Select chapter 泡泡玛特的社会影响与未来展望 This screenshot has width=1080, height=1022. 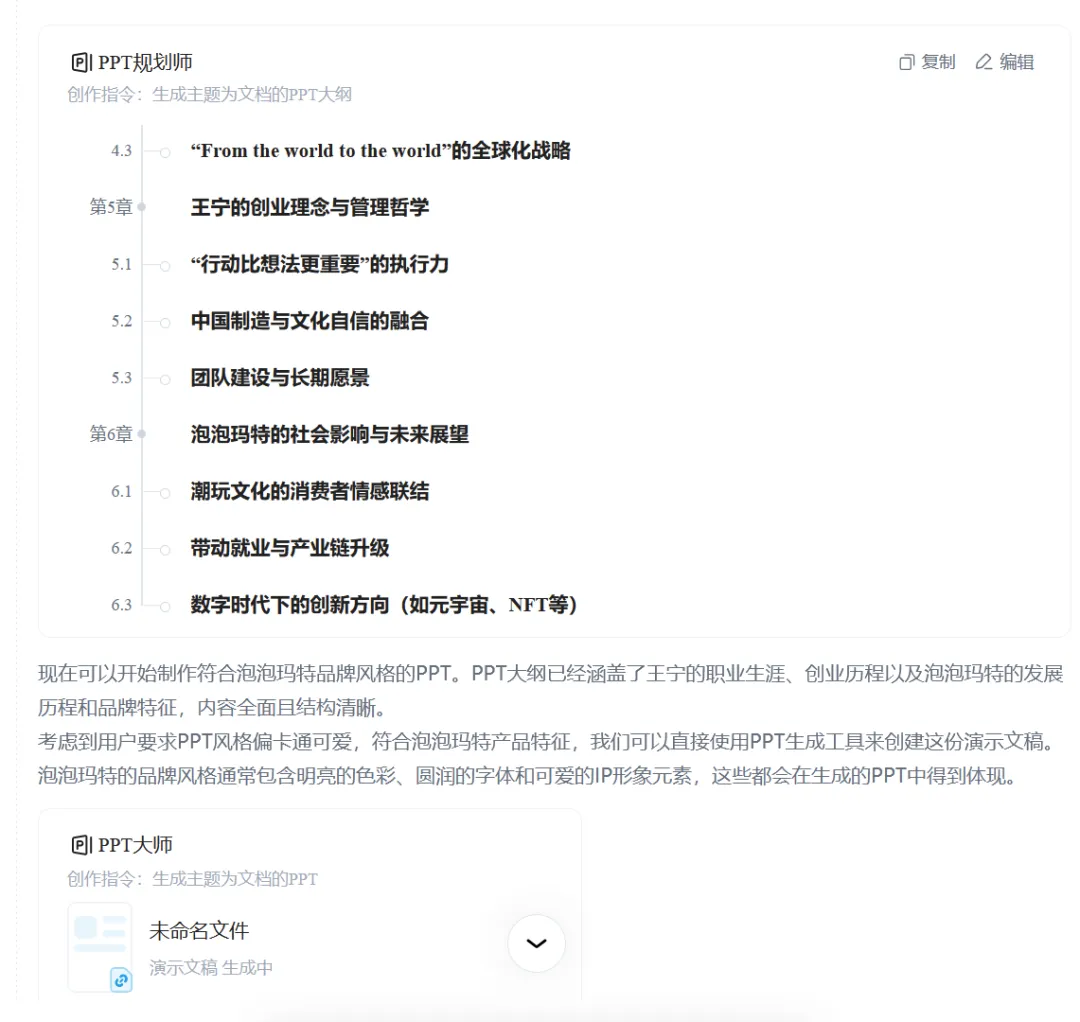329,435
